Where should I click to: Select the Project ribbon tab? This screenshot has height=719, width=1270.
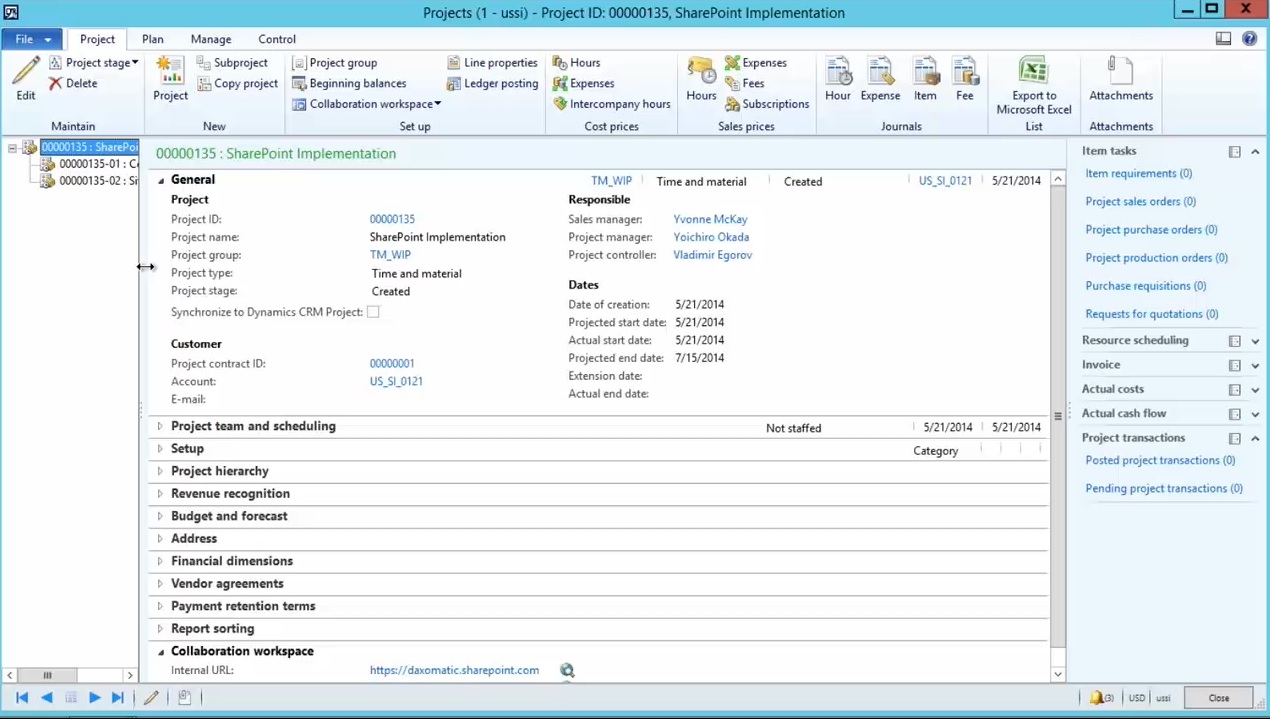click(x=97, y=39)
